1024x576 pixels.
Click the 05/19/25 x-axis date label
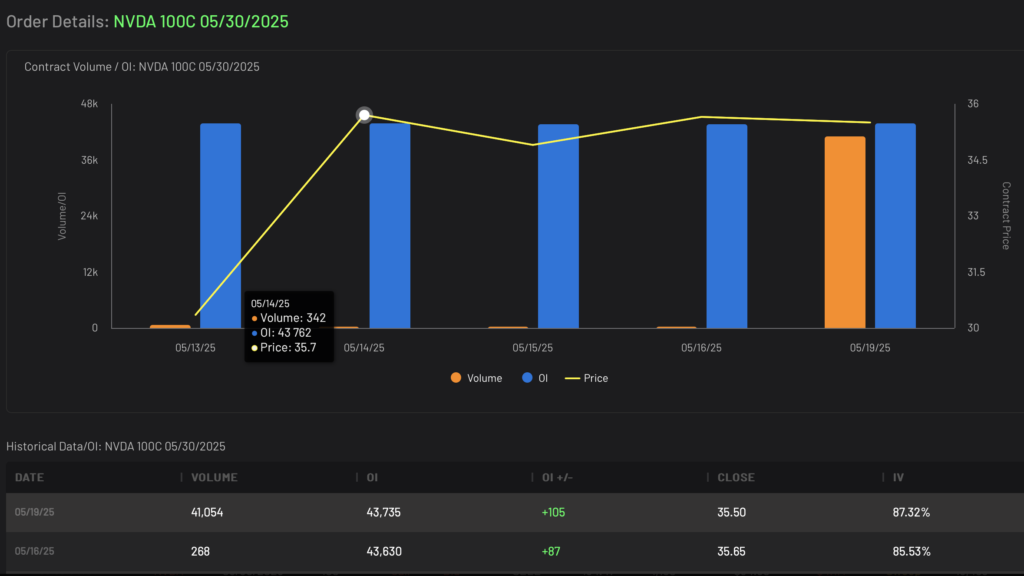[x=870, y=348]
